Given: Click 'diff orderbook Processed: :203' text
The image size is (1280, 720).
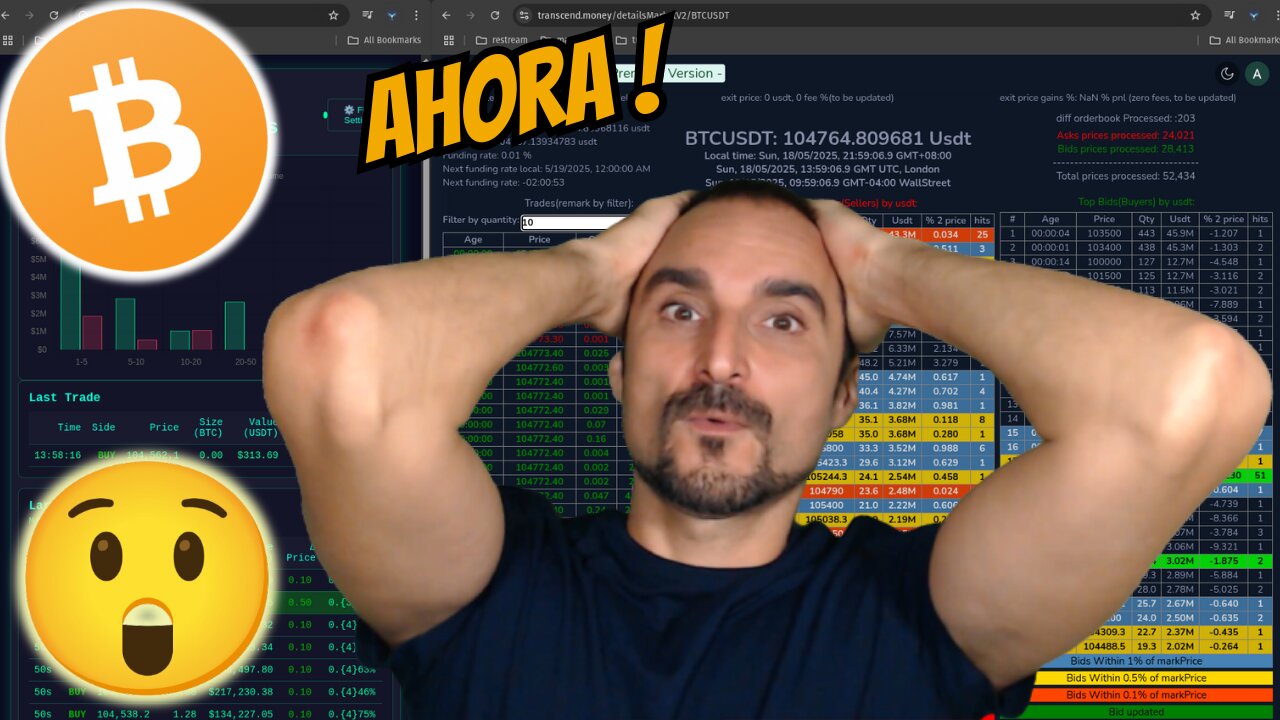Looking at the screenshot, I should coord(1126,118).
